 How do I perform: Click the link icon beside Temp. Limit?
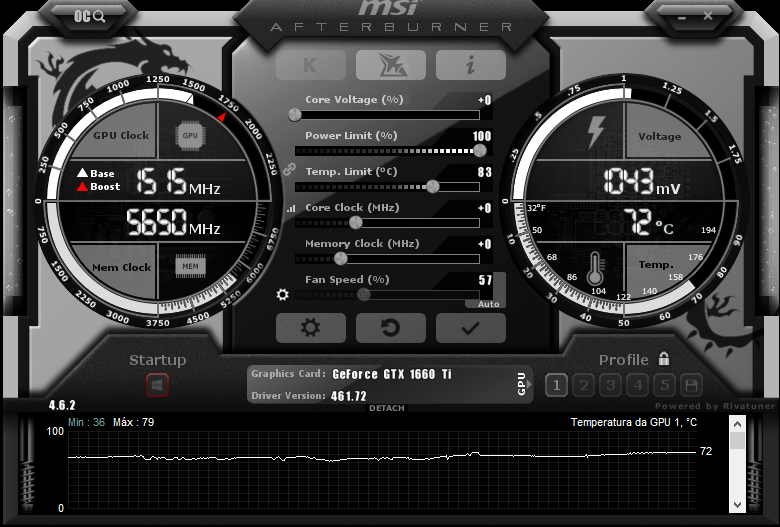point(290,170)
